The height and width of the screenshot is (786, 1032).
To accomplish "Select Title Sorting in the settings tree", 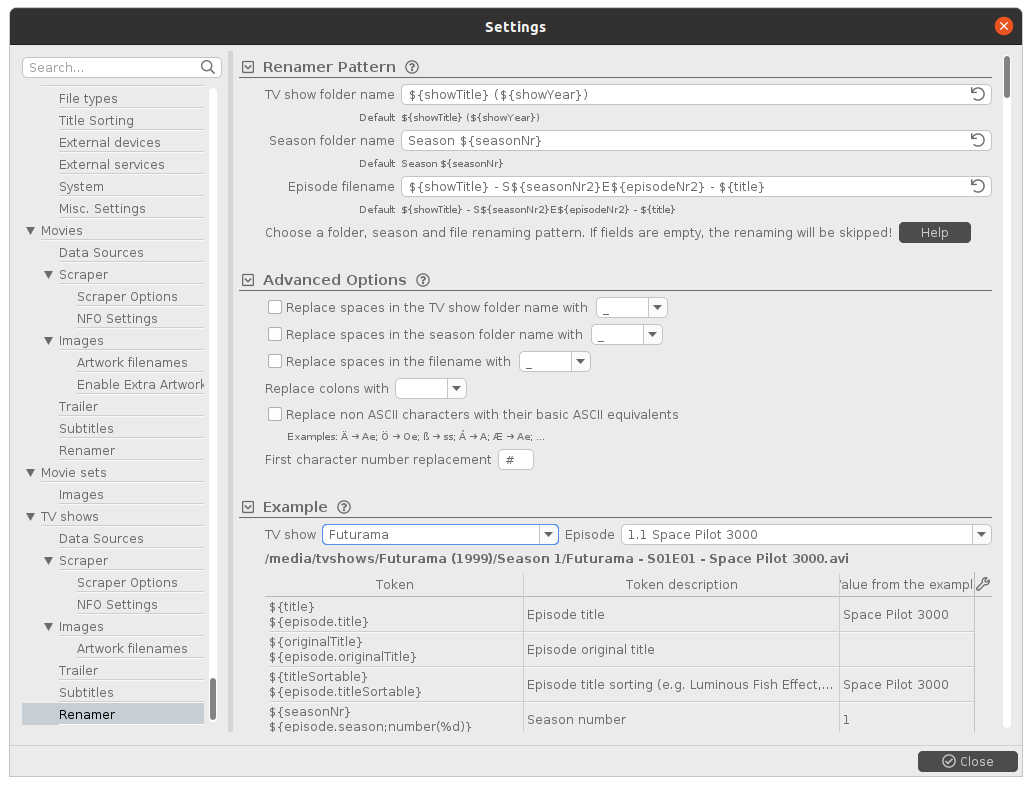I will pos(96,120).
